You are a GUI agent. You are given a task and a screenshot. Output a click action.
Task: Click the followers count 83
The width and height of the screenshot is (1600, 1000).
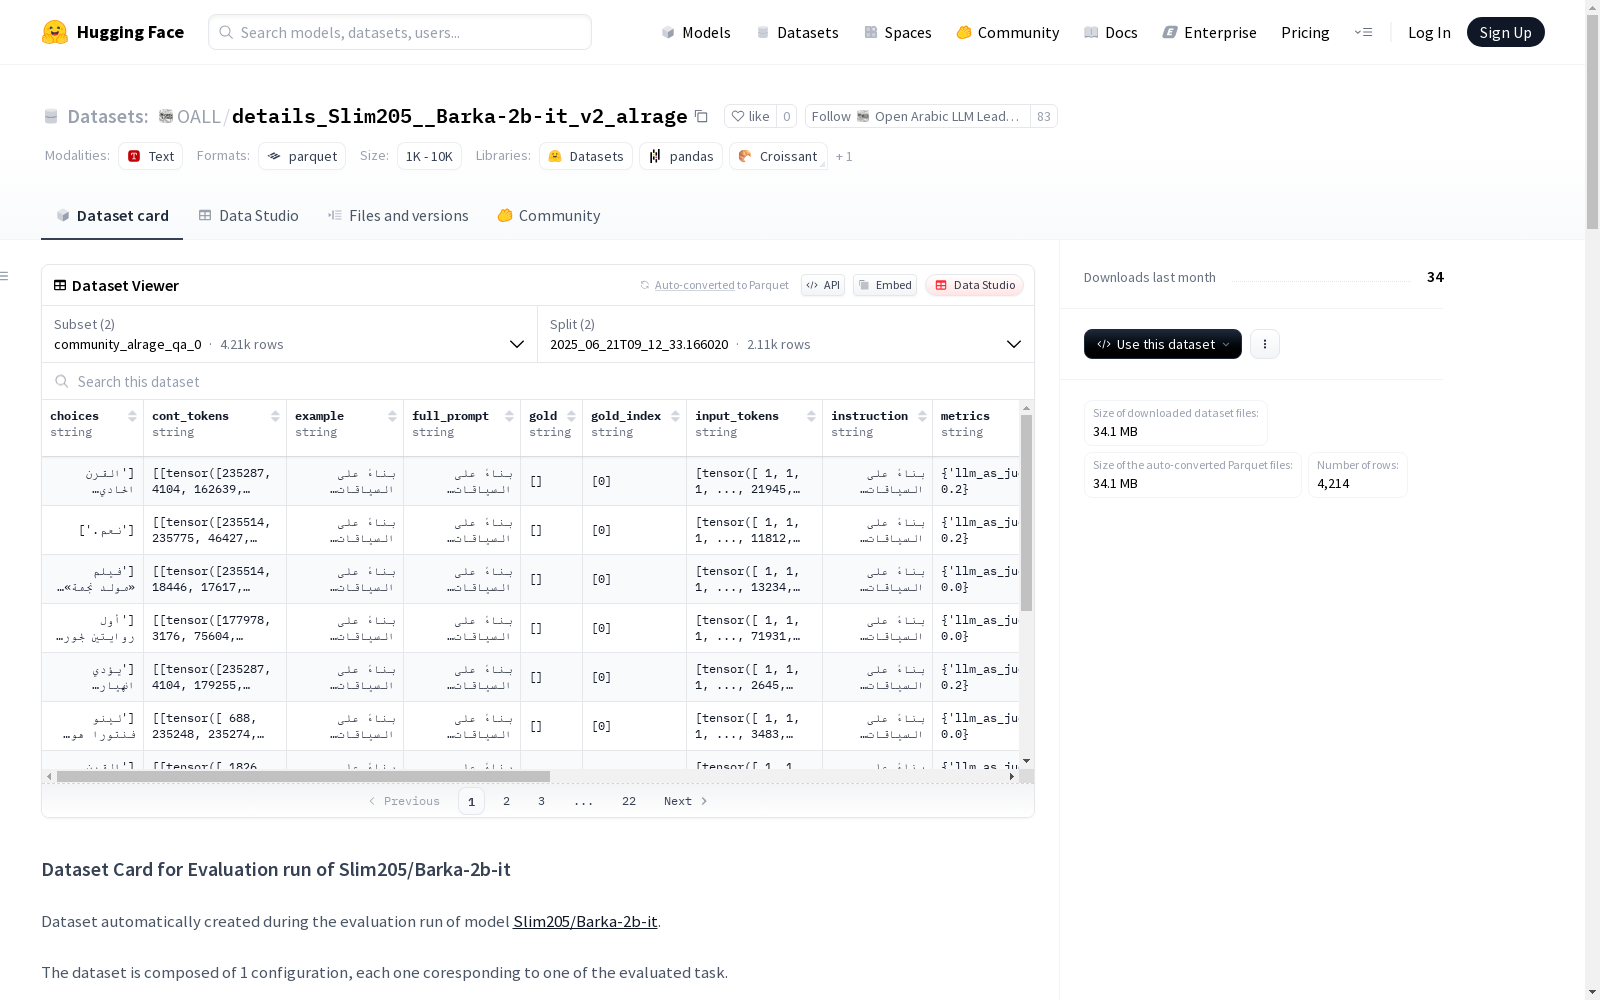click(1044, 116)
